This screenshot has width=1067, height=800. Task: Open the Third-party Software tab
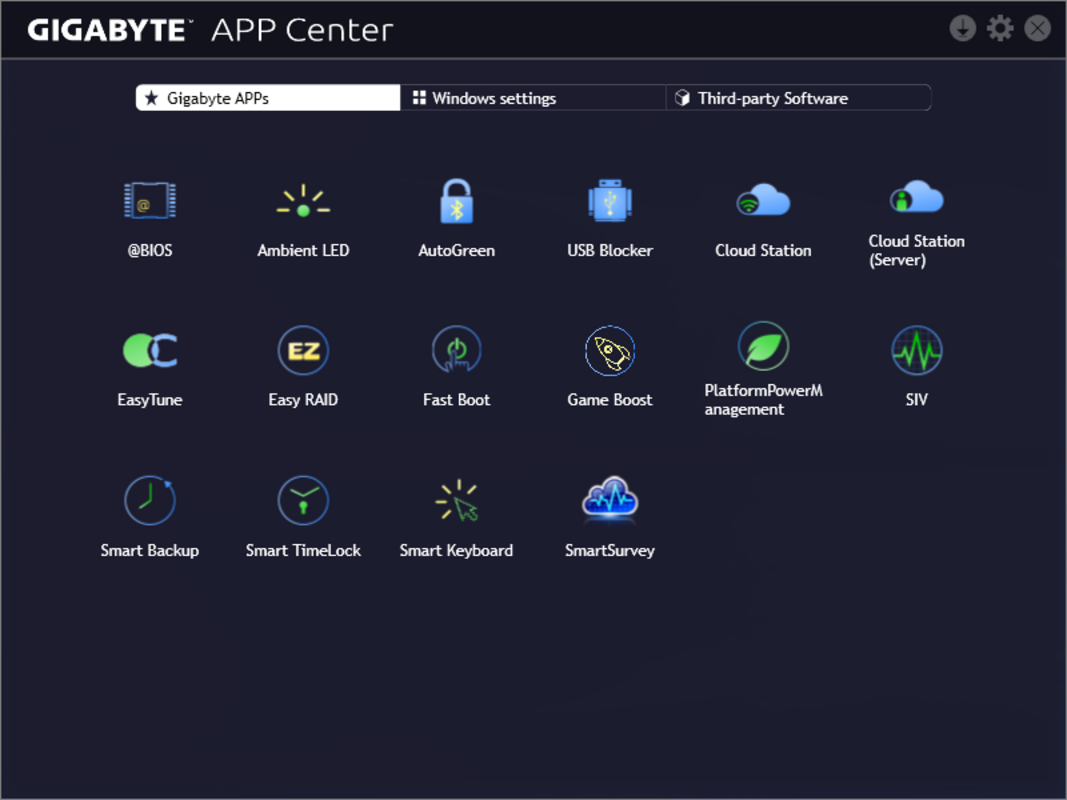(x=772, y=97)
